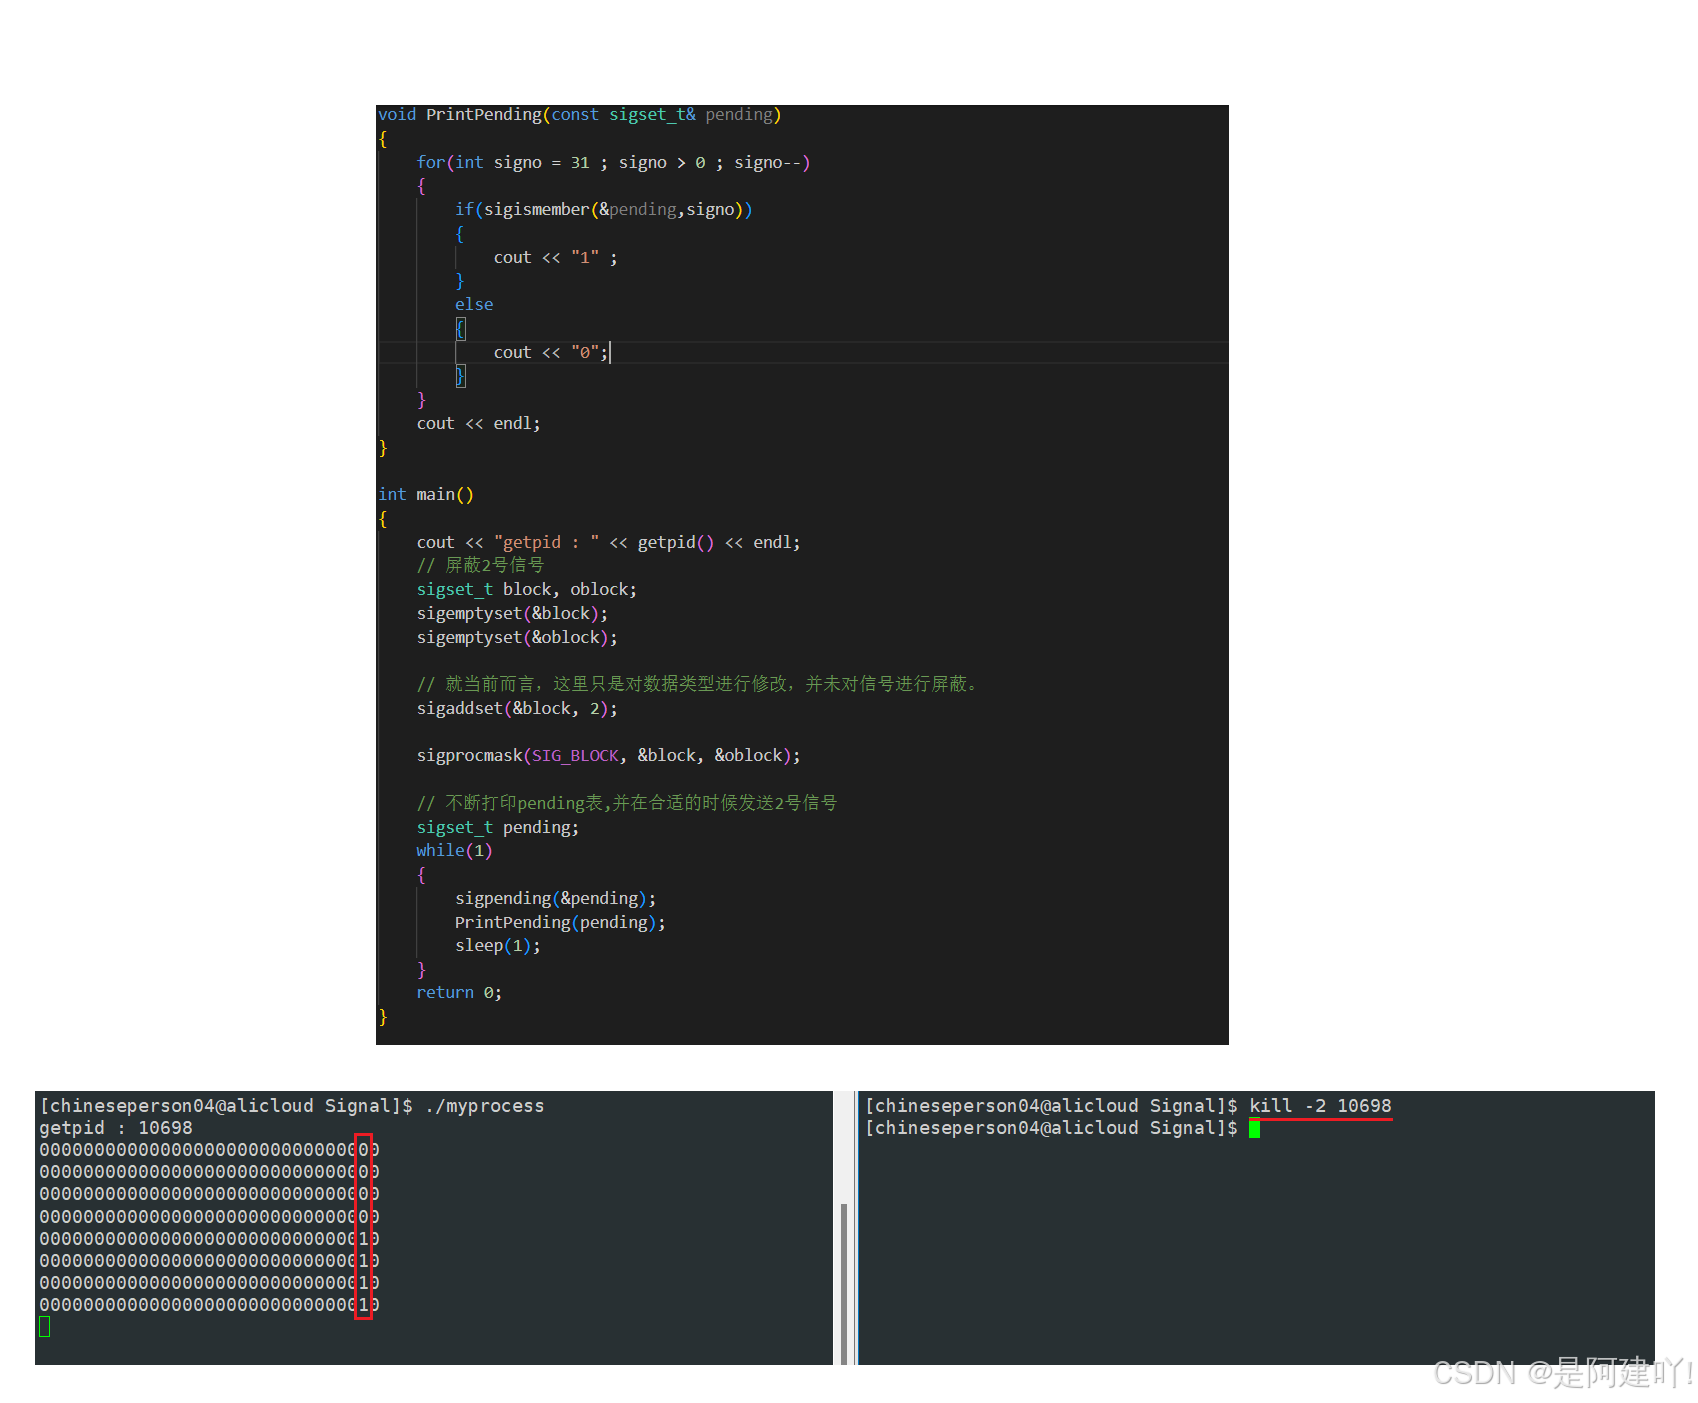Viewport: 1698px width, 1403px height.
Task: Click the return 0; statement
Action: point(459,993)
